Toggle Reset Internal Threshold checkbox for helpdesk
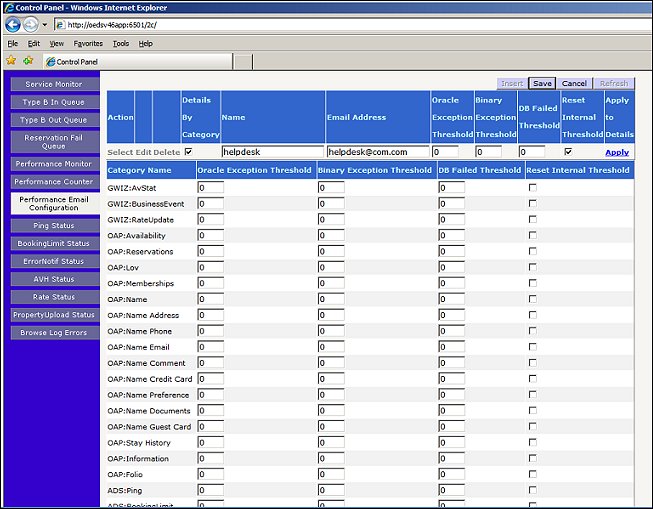Screen dimensions: 653x509 (569, 152)
